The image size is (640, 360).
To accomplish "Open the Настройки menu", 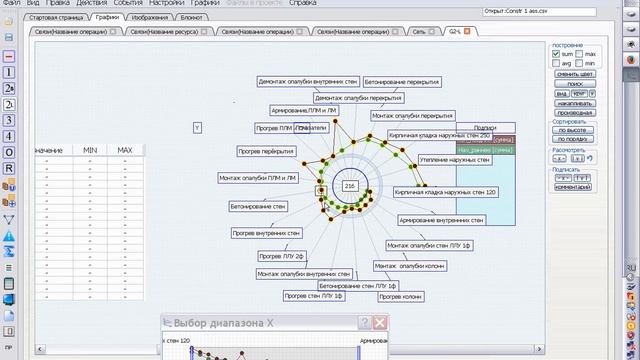I will 167,3.
